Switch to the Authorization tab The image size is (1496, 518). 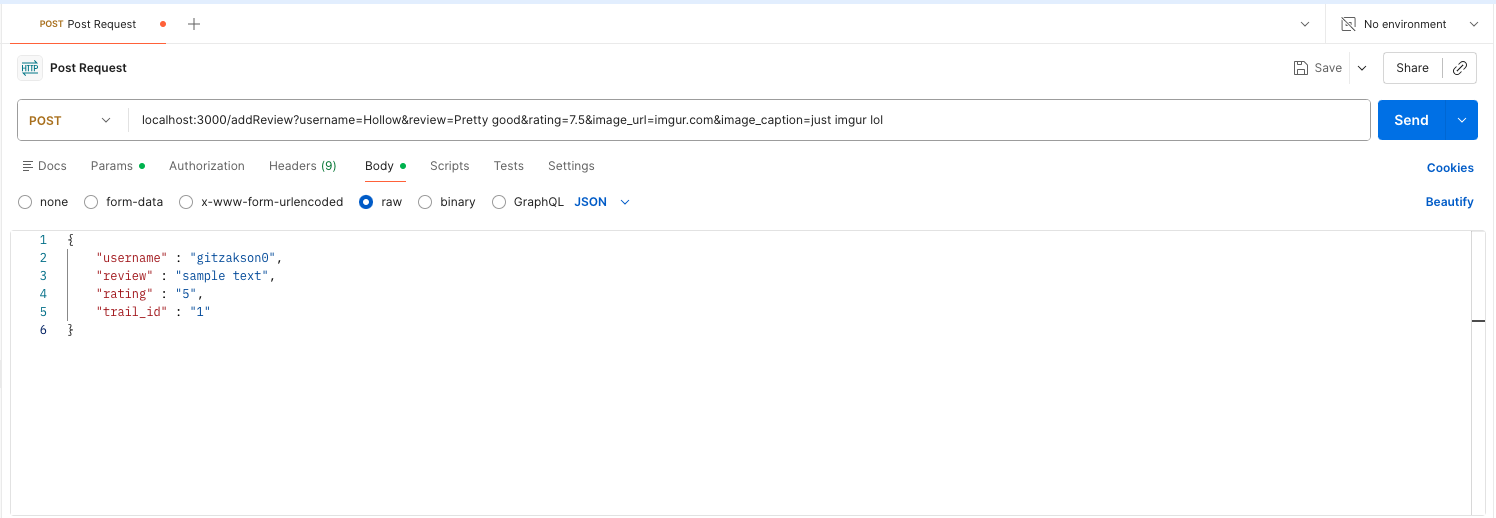point(206,166)
